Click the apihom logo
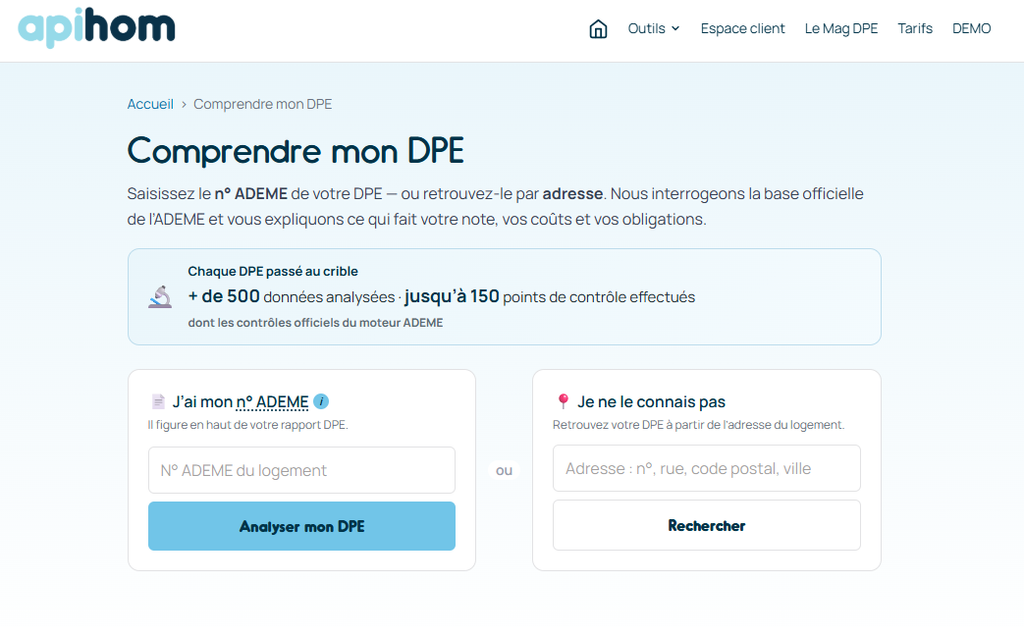 point(97,27)
